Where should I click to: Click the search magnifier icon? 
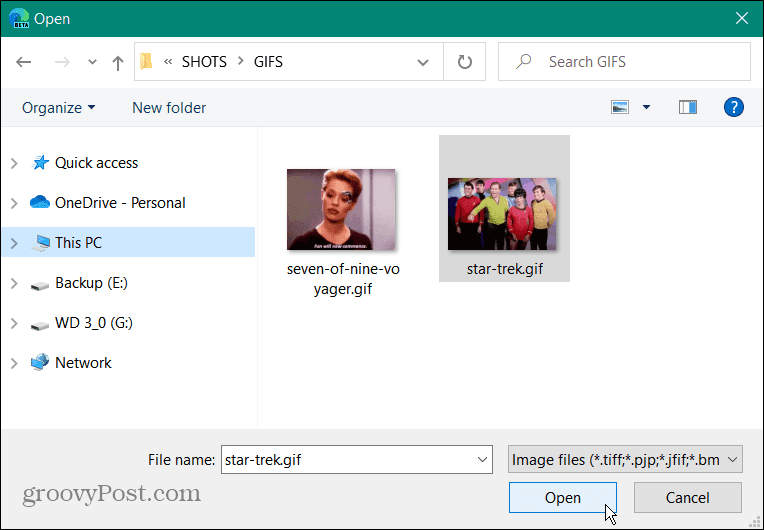click(x=523, y=61)
